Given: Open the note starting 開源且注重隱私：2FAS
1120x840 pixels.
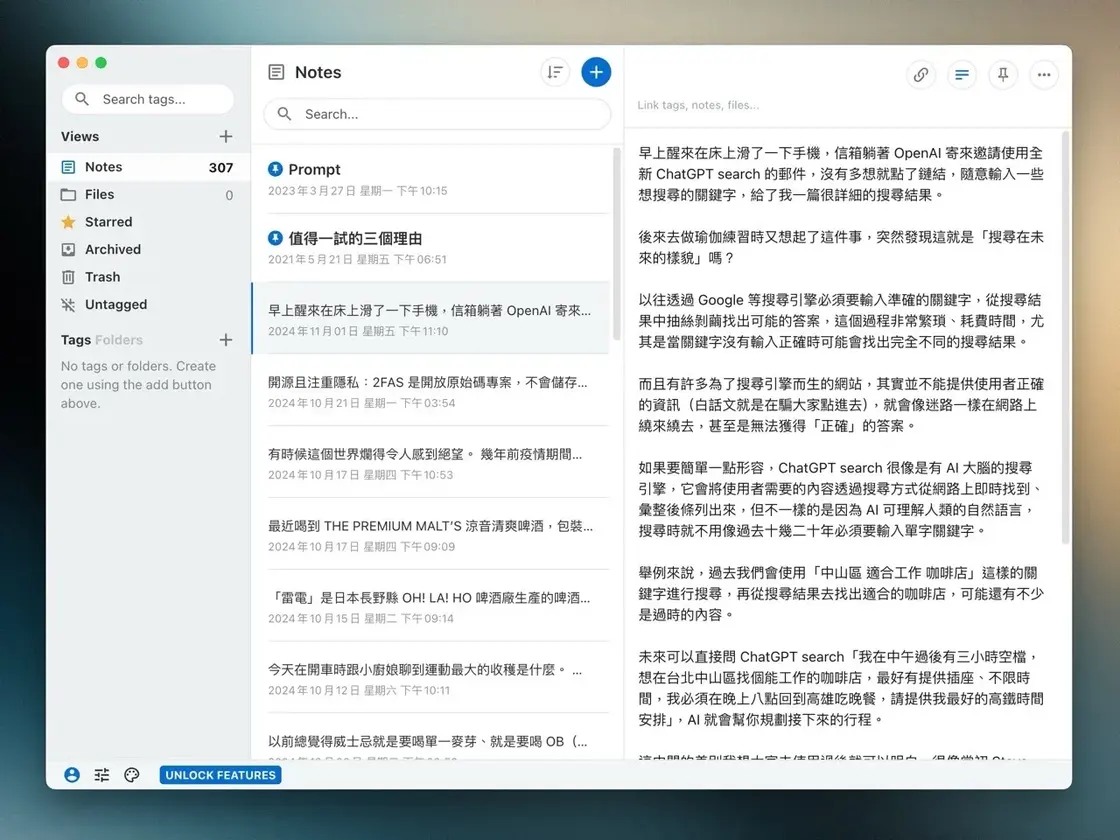Looking at the screenshot, I should [x=431, y=391].
